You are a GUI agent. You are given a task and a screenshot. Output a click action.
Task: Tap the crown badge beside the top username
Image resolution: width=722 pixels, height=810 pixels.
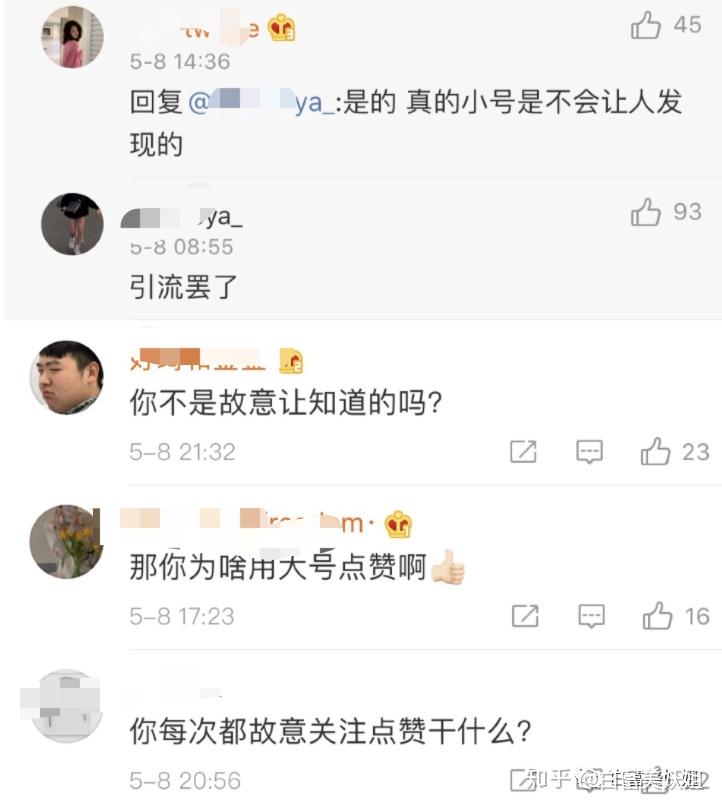(281, 28)
